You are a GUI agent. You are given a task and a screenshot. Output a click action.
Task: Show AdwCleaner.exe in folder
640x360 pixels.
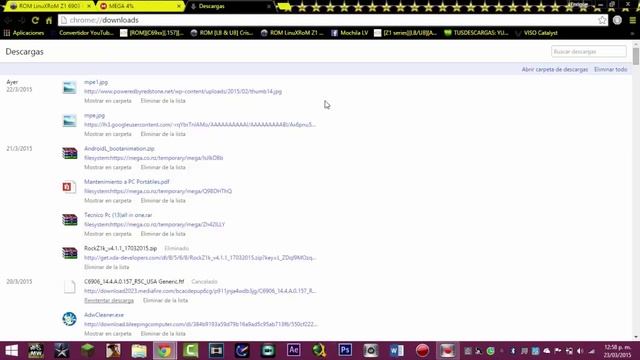[x=108, y=333]
